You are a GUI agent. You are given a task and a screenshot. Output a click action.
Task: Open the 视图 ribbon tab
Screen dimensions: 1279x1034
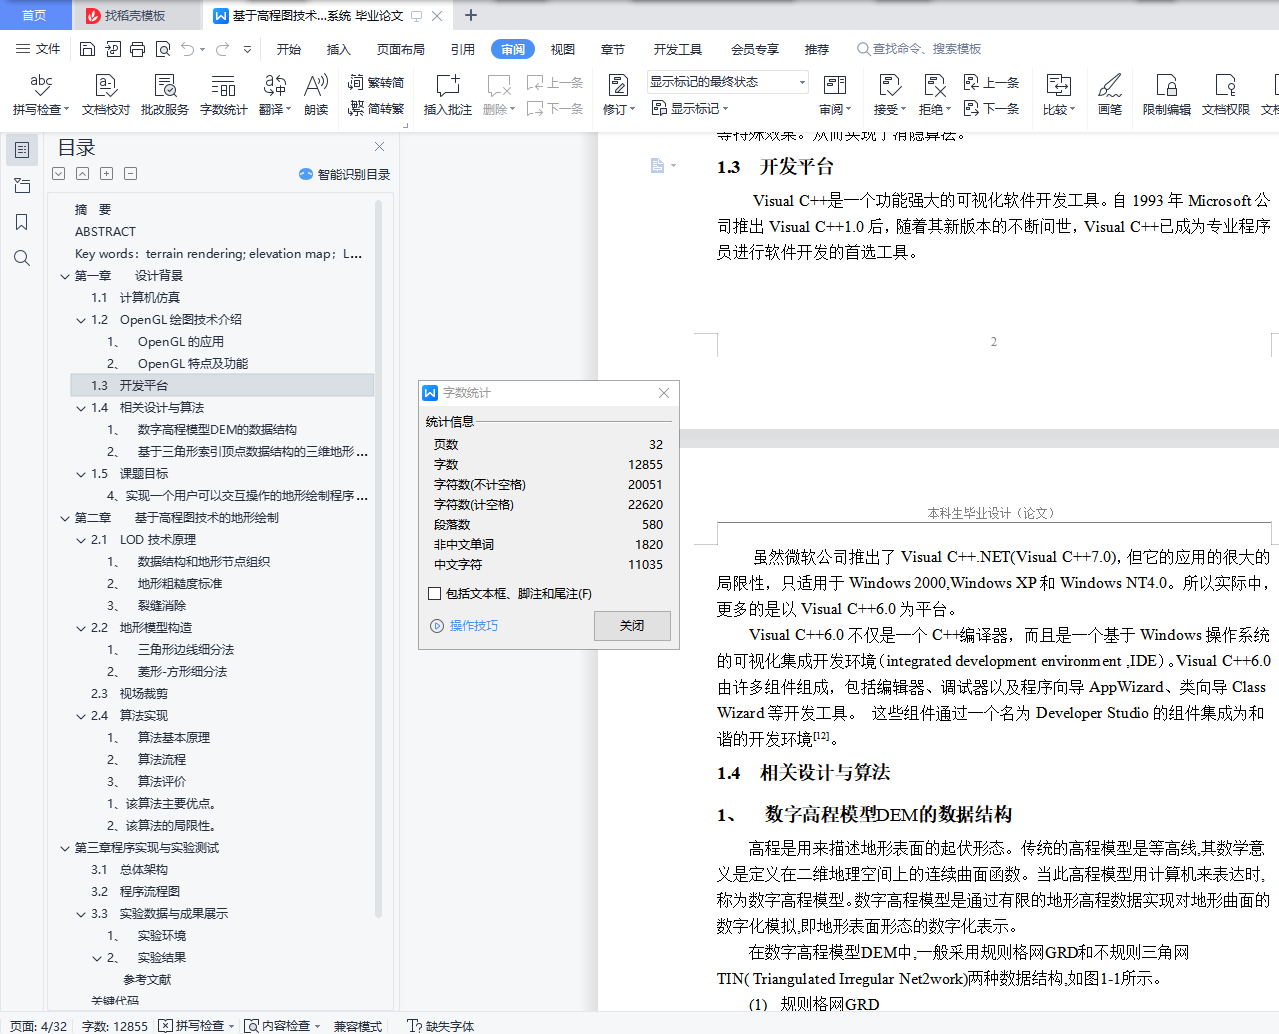click(563, 49)
